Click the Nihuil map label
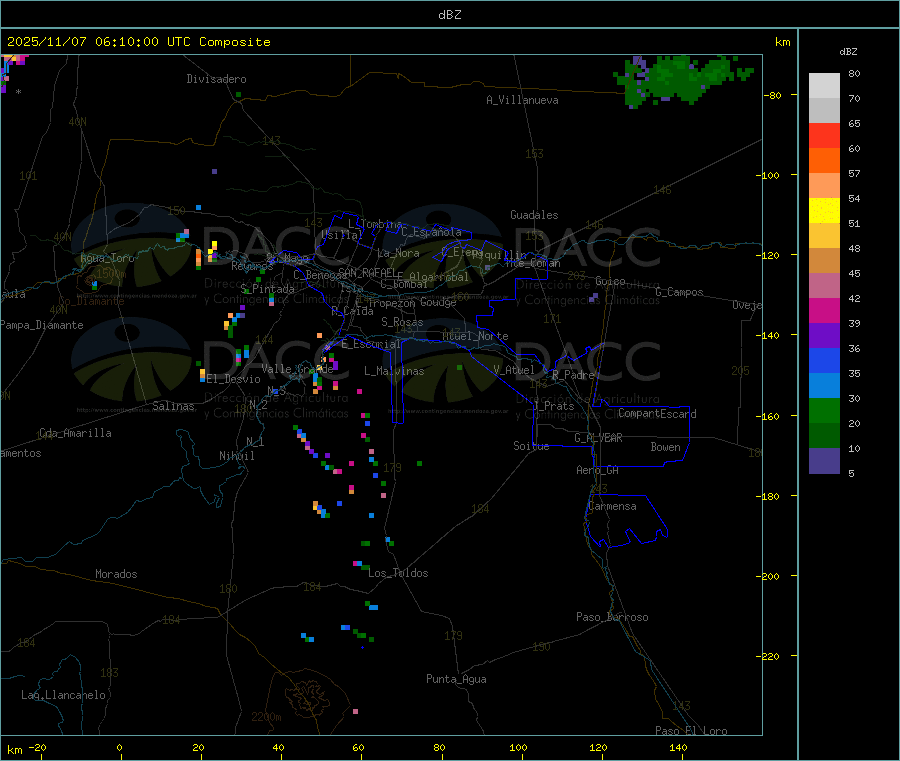The width and height of the screenshot is (900, 761). pos(236,456)
